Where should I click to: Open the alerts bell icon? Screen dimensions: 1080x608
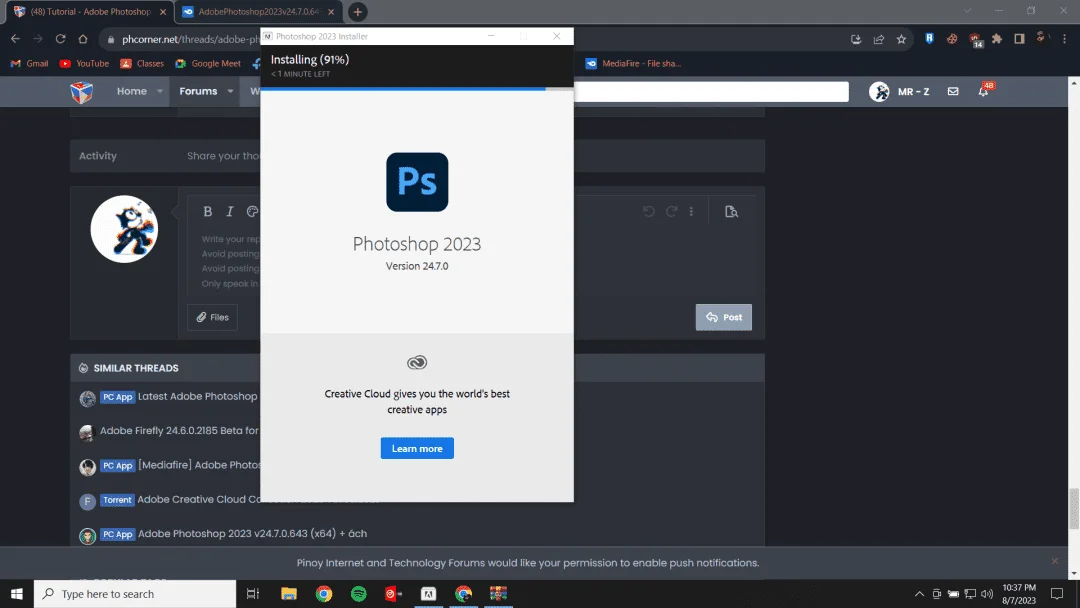[984, 91]
